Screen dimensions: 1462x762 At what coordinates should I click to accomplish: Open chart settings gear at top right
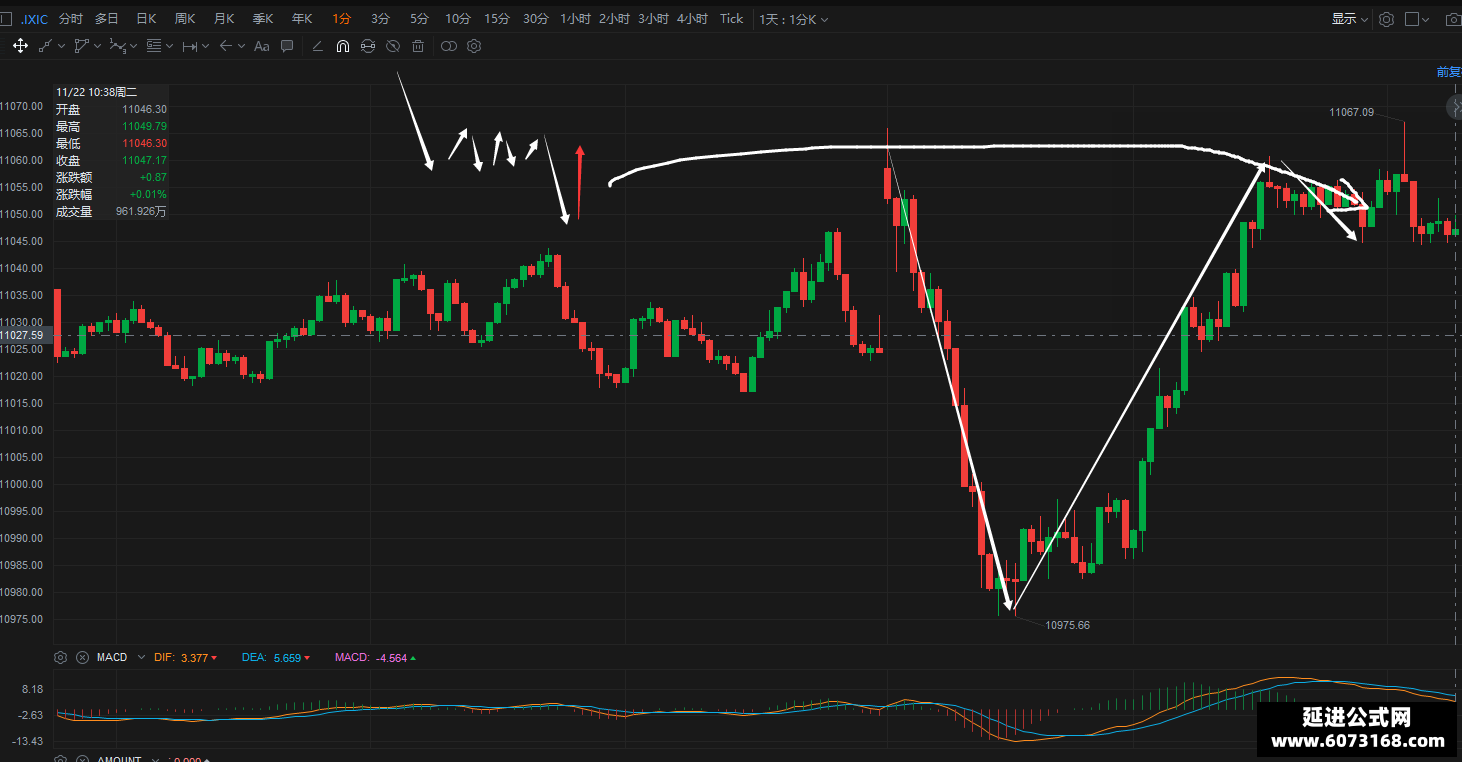(1386, 19)
